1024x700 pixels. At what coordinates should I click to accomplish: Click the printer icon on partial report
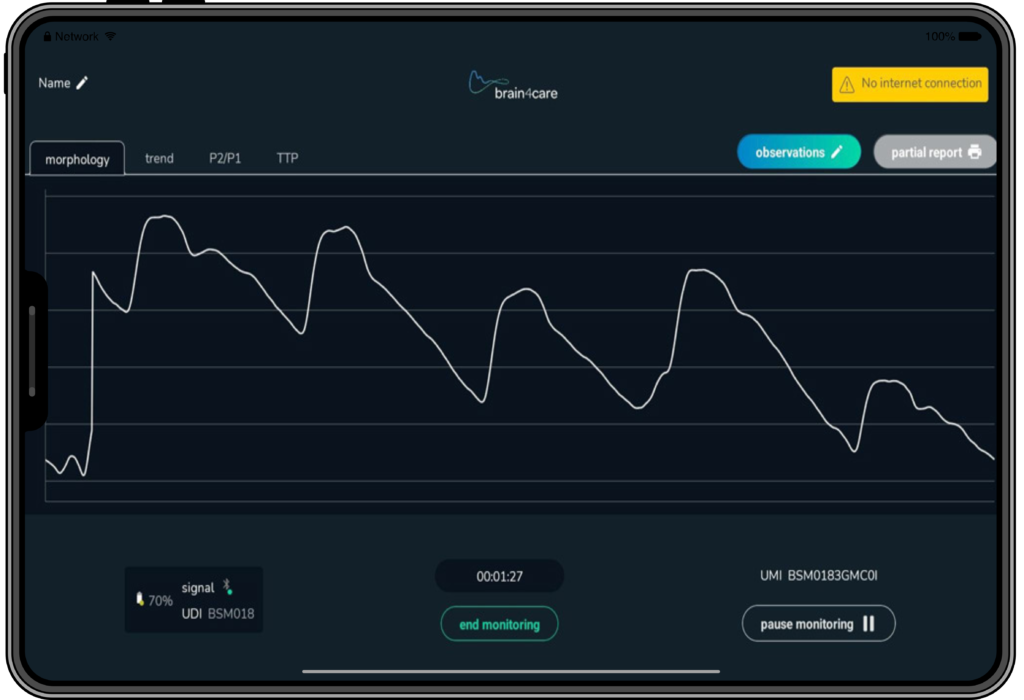coord(975,153)
